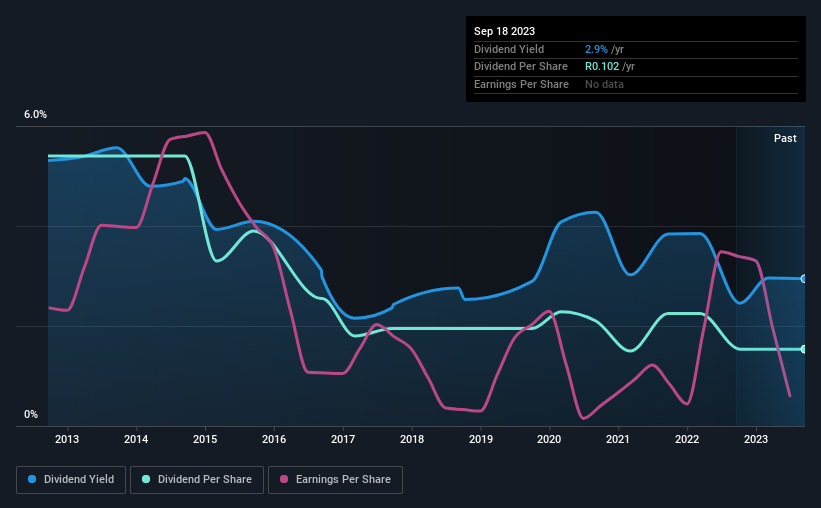Click the 2020 x-axis label
Viewport: 821px width, 508px height.
549,439
